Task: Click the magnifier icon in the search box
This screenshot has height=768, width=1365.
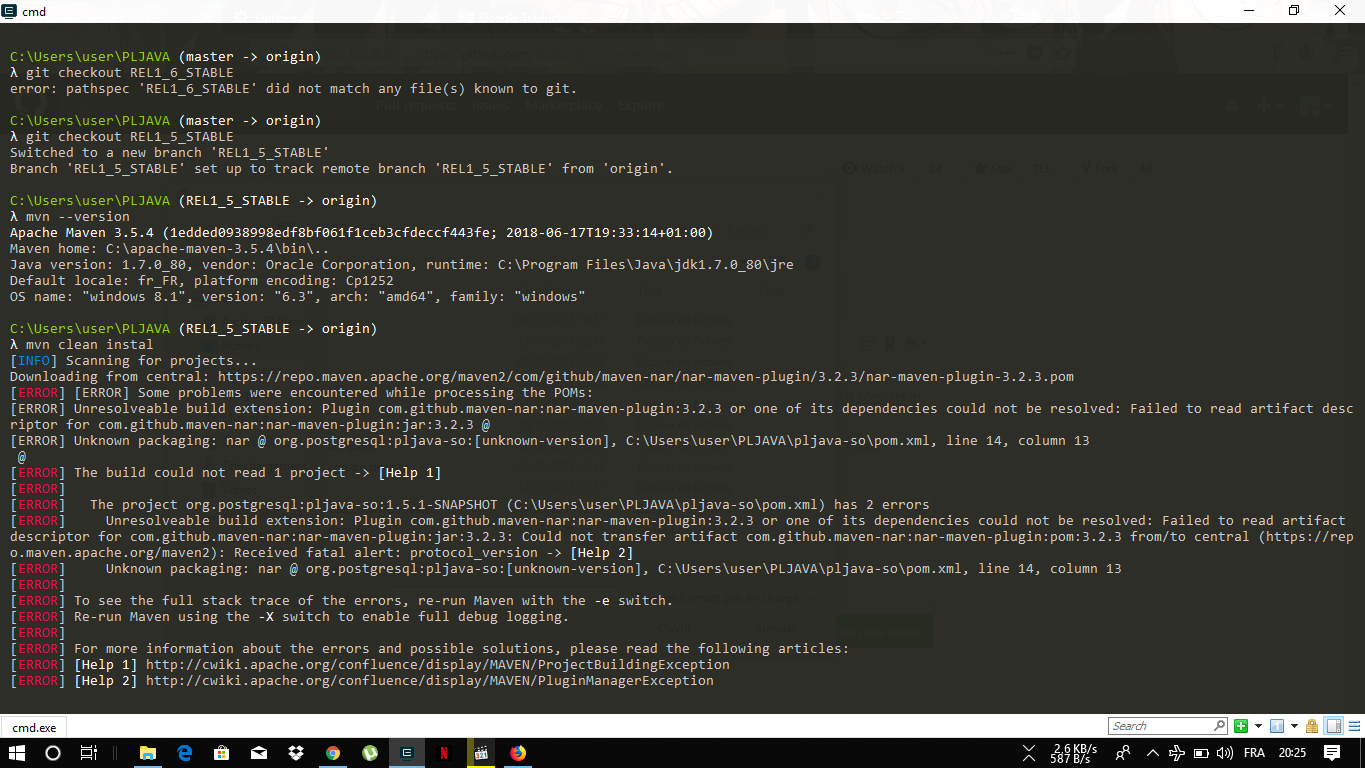Action: pos(1219,725)
